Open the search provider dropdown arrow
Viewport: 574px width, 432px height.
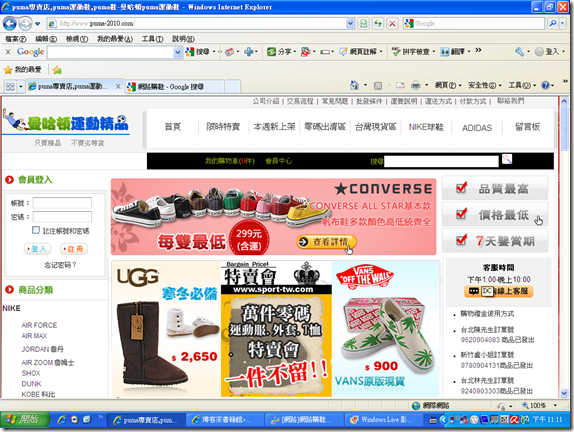[x=563, y=23]
